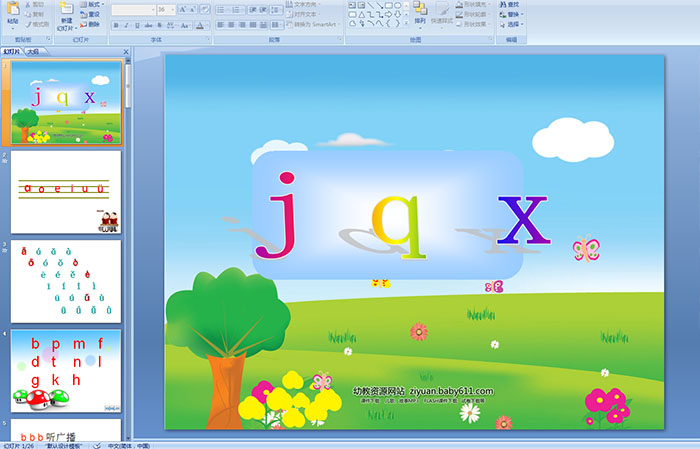Switch to Outline (大纲) pane tab
The image size is (700, 449).
coord(33,52)
